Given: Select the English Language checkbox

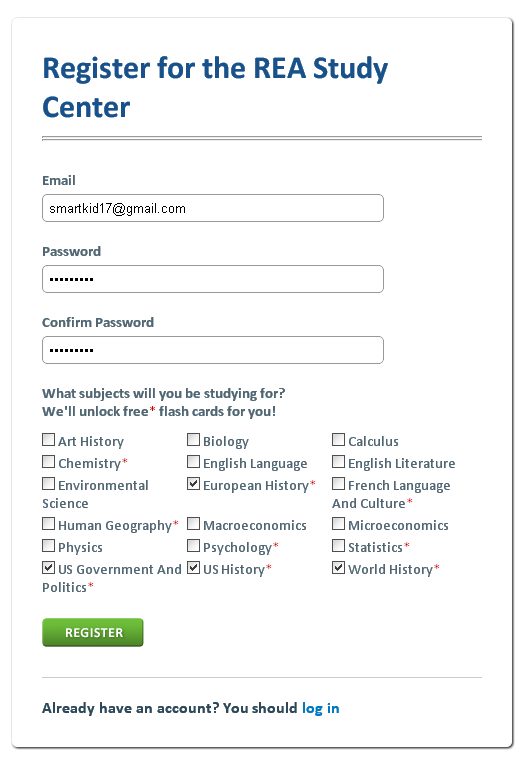Looking at the screenshot, I should [193, 462].
